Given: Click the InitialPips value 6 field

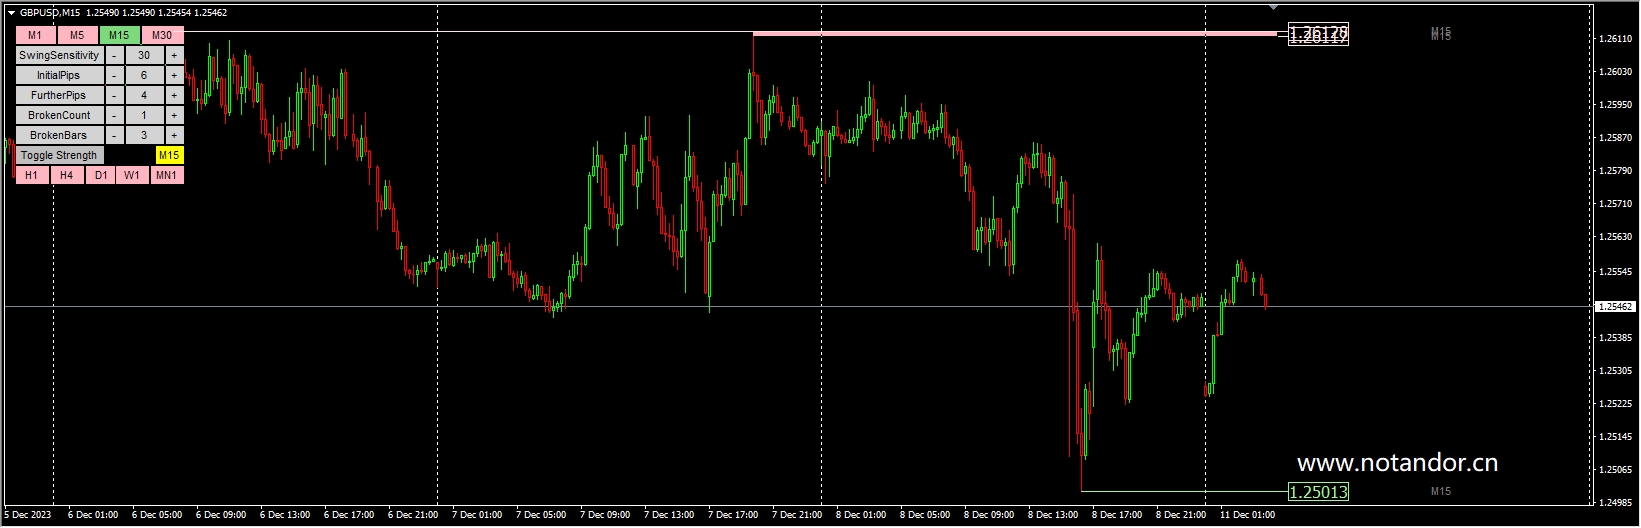Looking at the screenshot, I should 144,75.
